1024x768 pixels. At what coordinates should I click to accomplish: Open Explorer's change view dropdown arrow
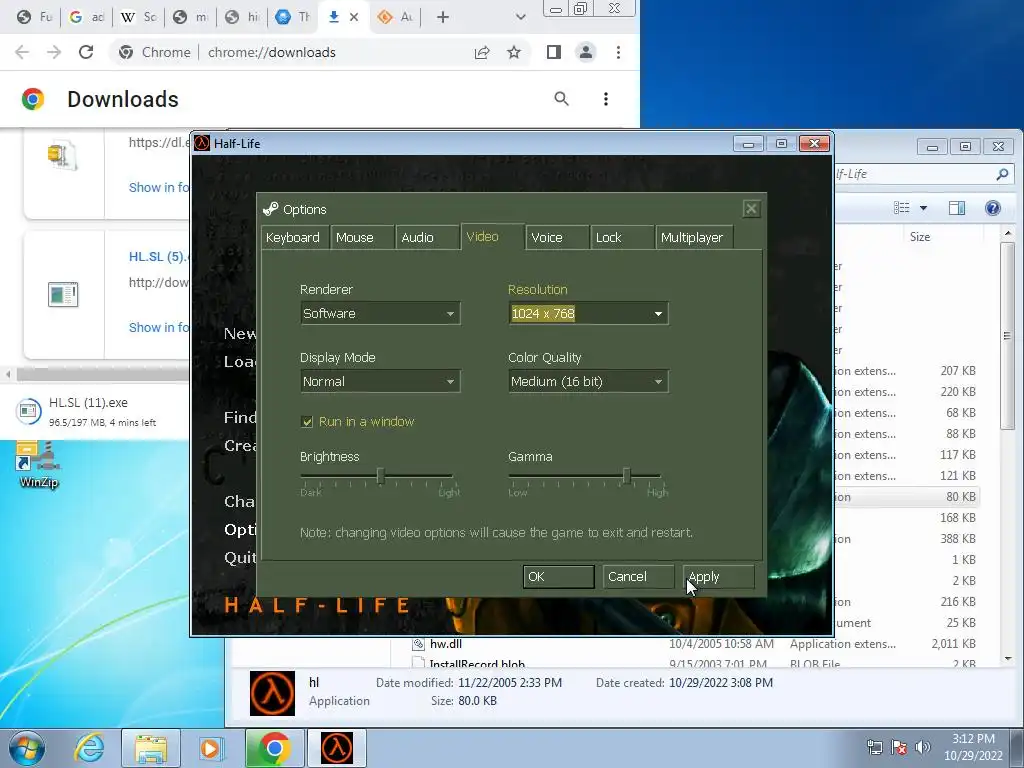pyautogui.click(x=923, y=208)
